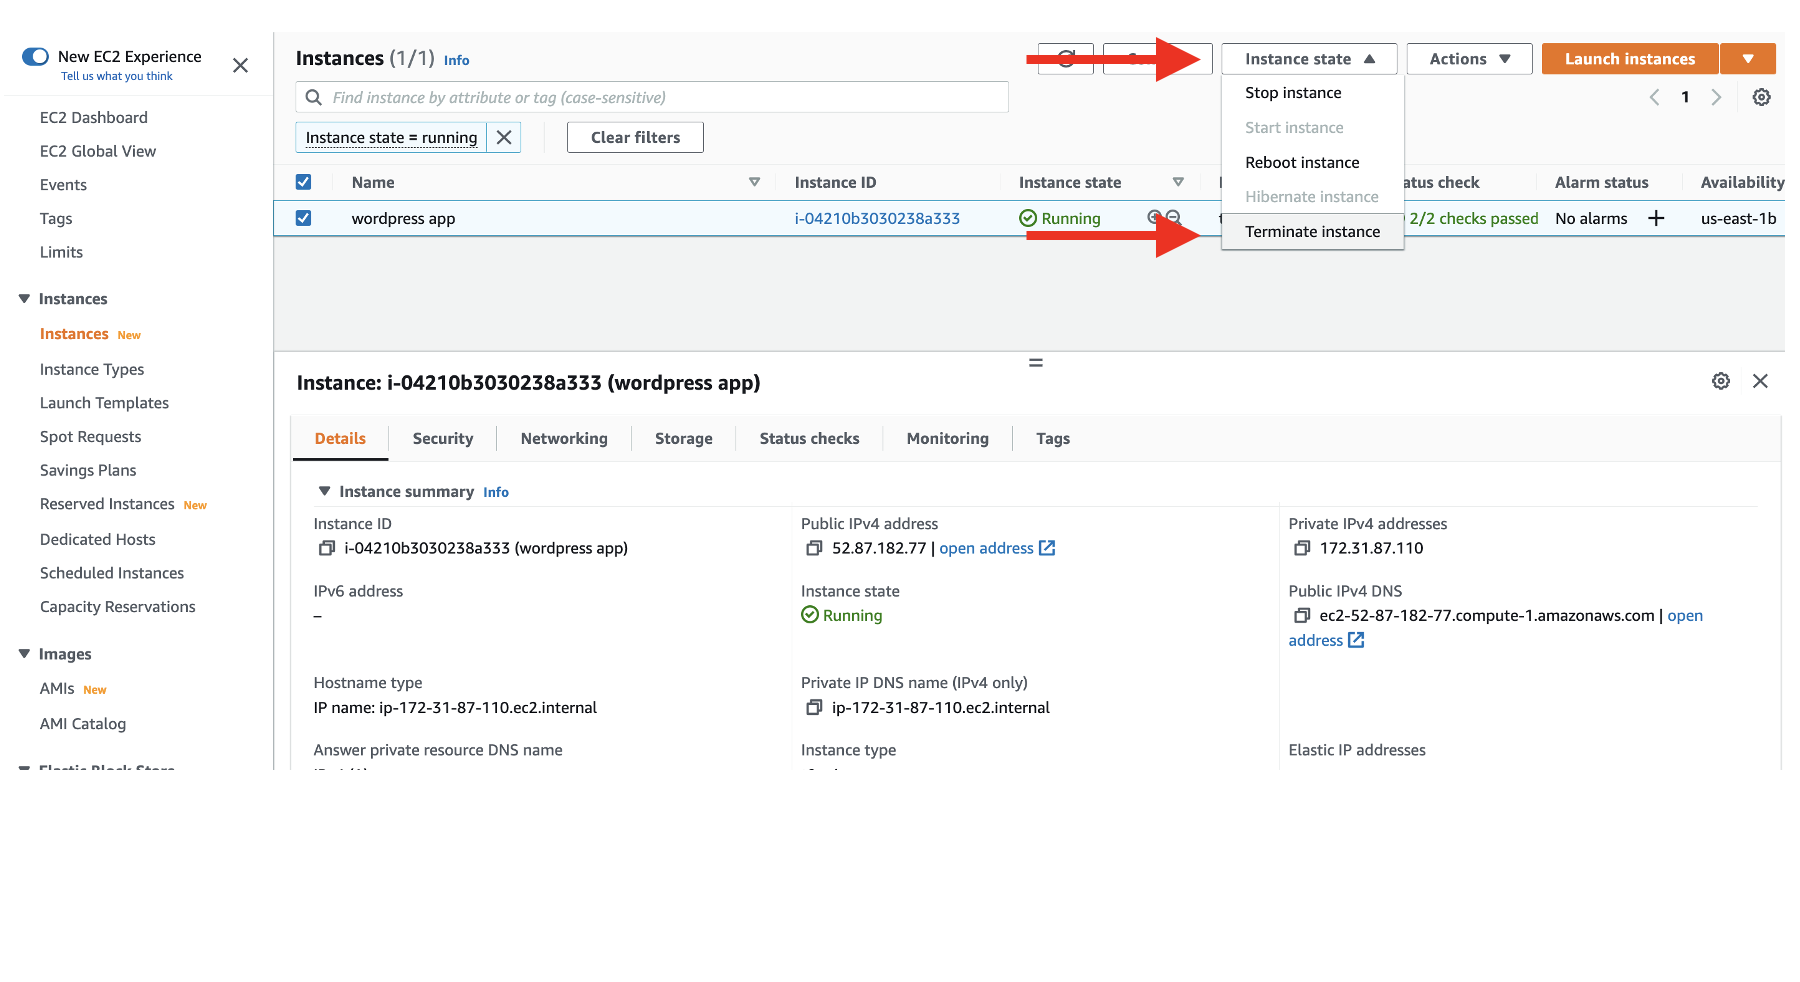Open Spot Requests in sidebar
Image resolution: width=1800 pixels, height=982 pixels.
(90, 437)
